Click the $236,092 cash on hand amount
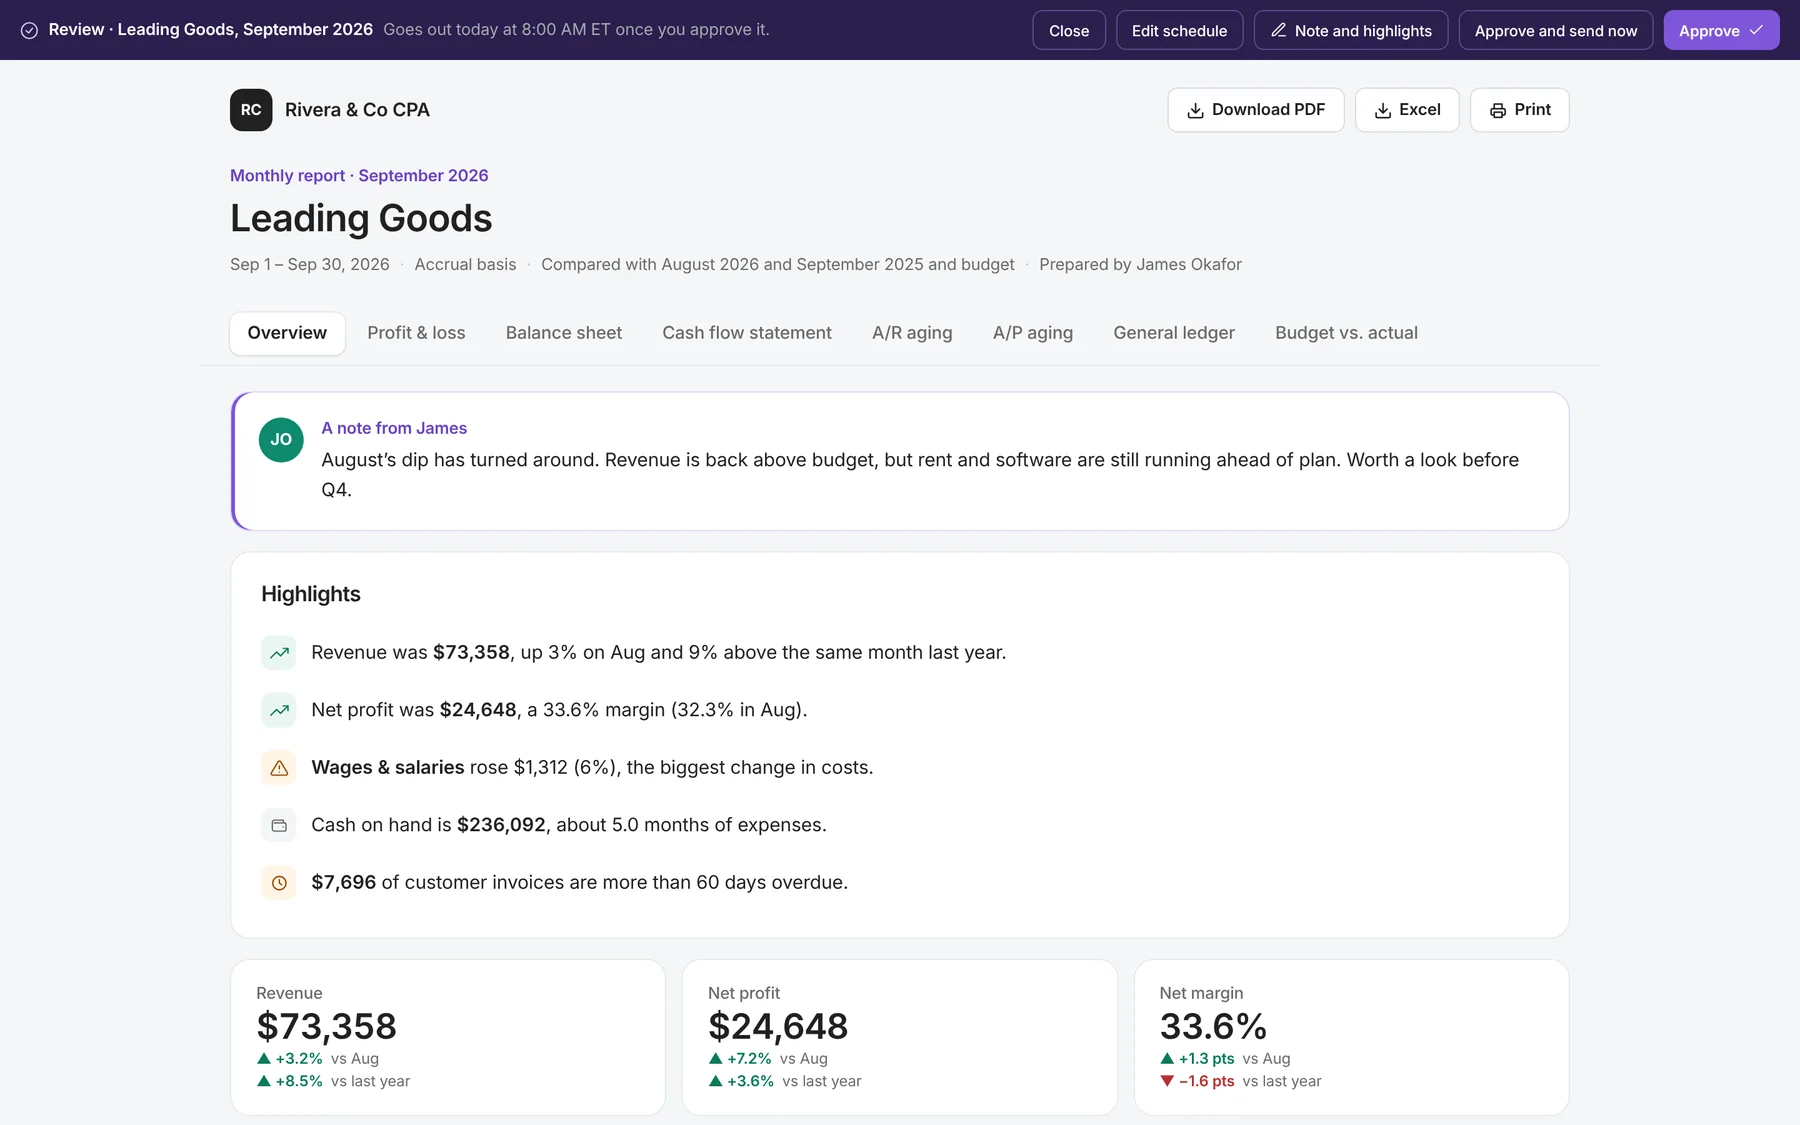Screen dimensions: 1800x1125 click(501, 825)
